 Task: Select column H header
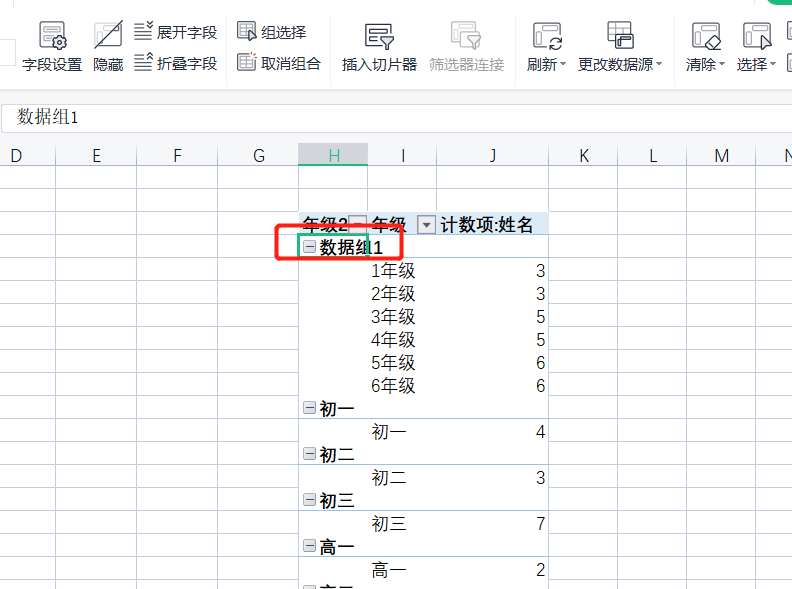coord(333,155)
